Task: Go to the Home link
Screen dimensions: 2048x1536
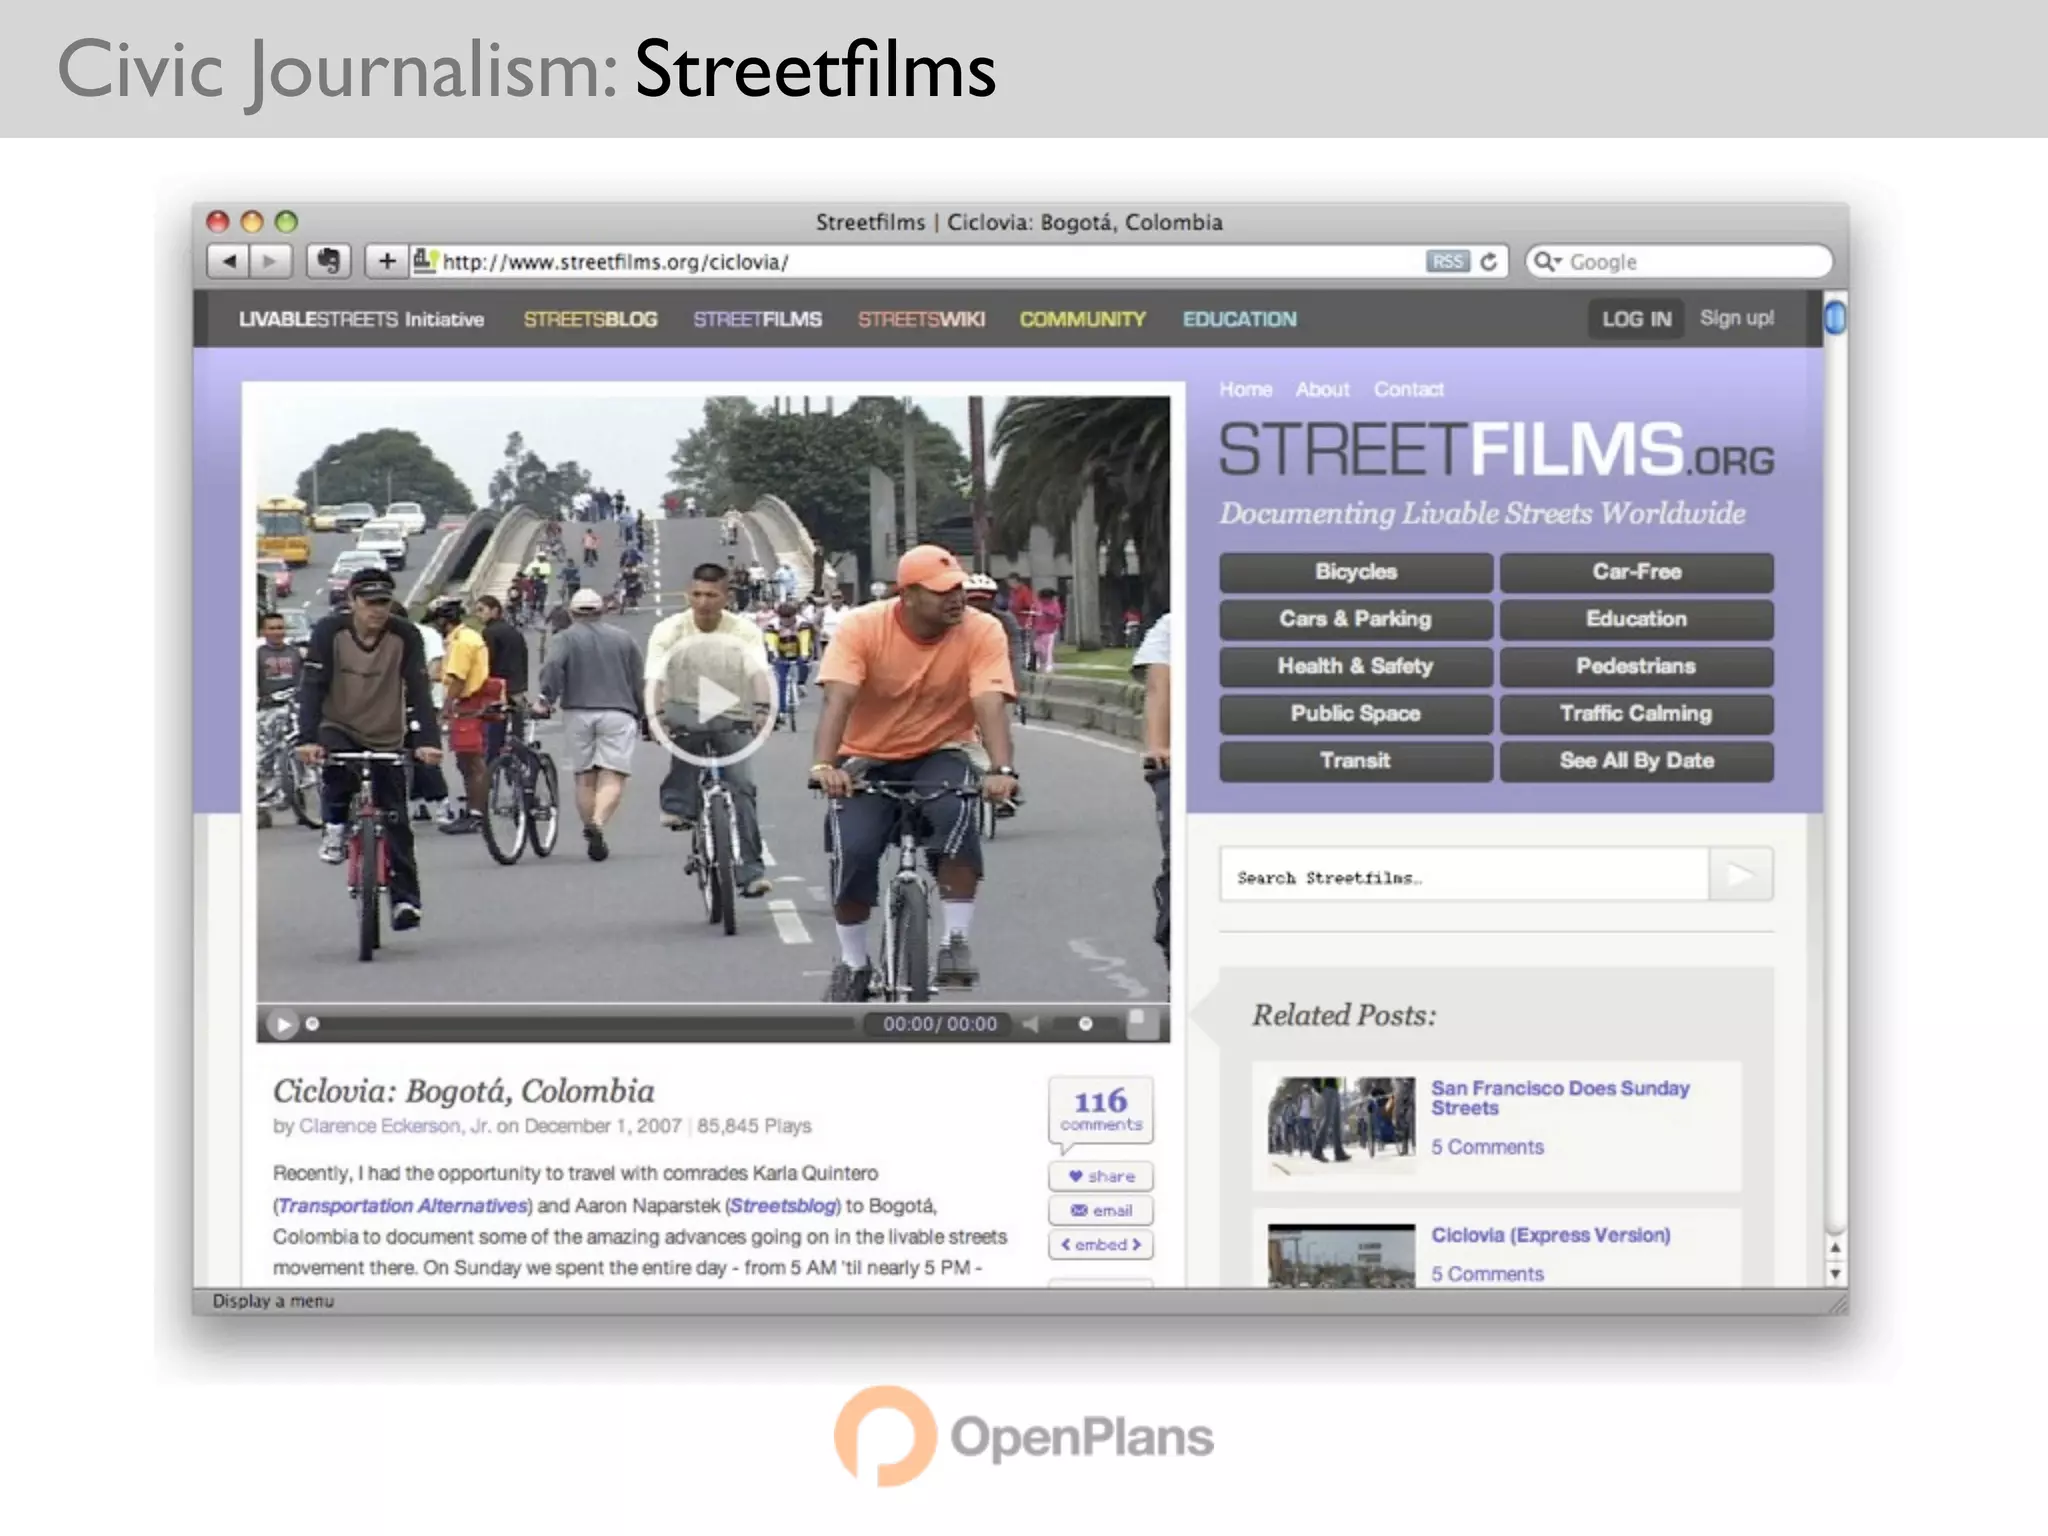Action: (1245, 389)
